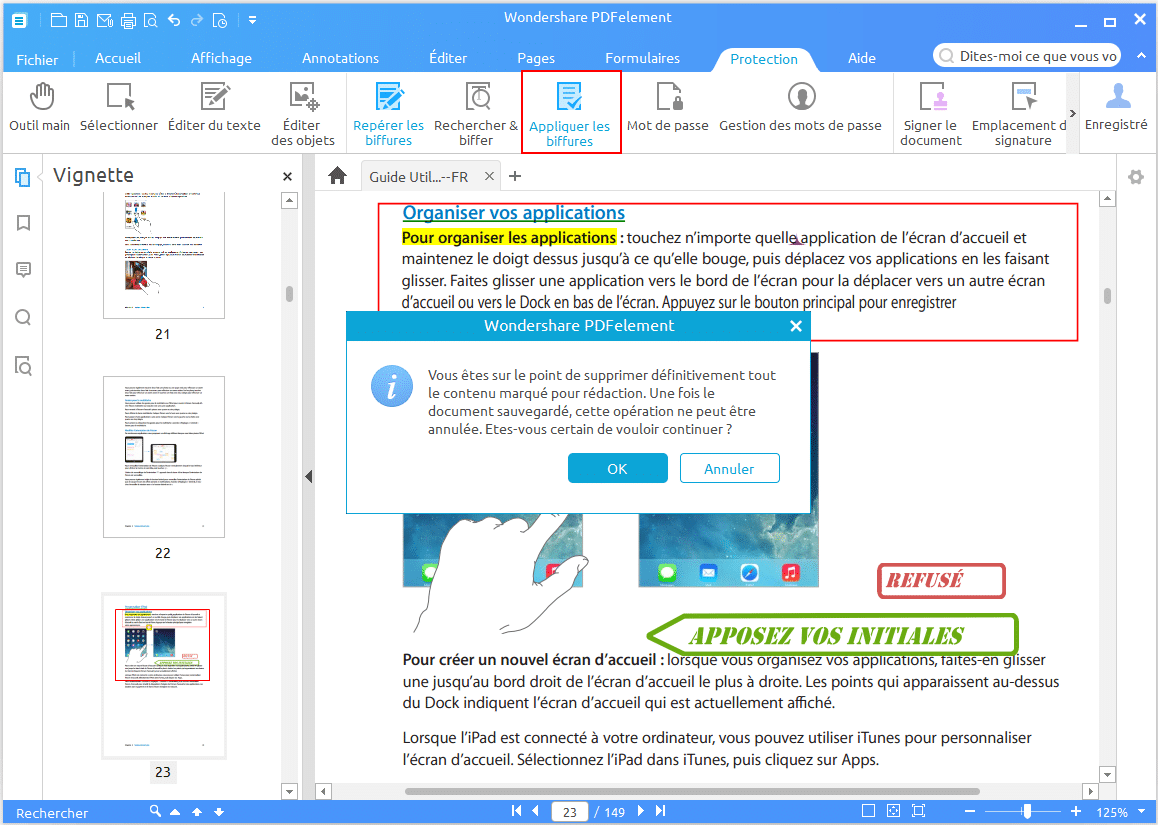Click Annuler to cancel redaction
The width and height of the screenshot is (1158, 825).
(730, 468)
